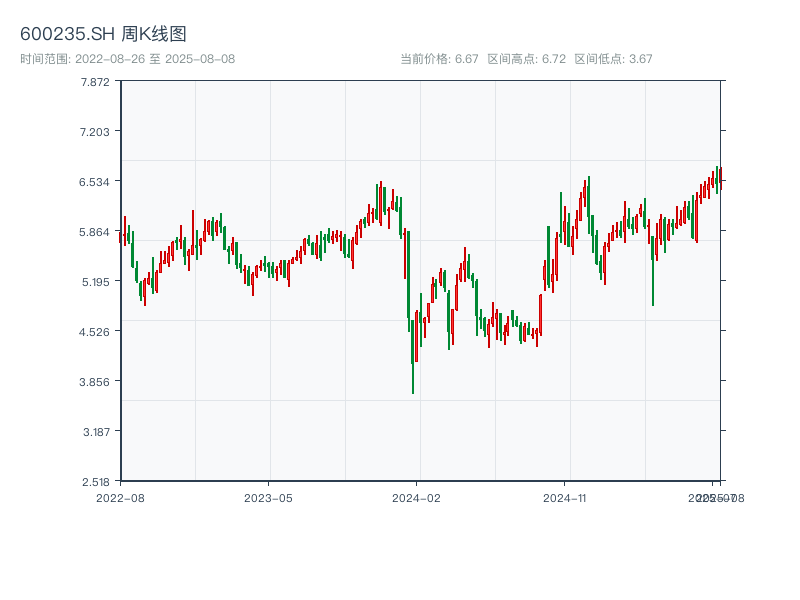
Task: Click the chart title 600235.SH 周K线图
Action: (x=103, y=34)
